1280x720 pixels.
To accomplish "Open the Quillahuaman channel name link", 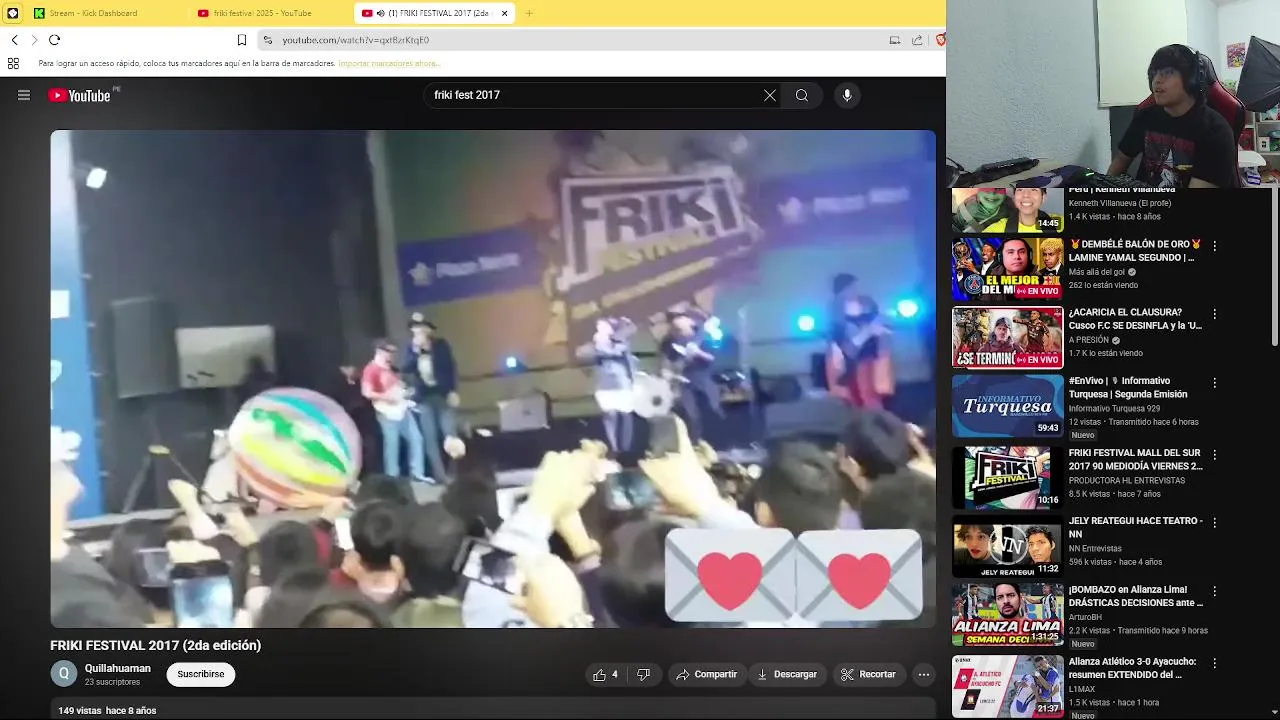I will 118,668.
